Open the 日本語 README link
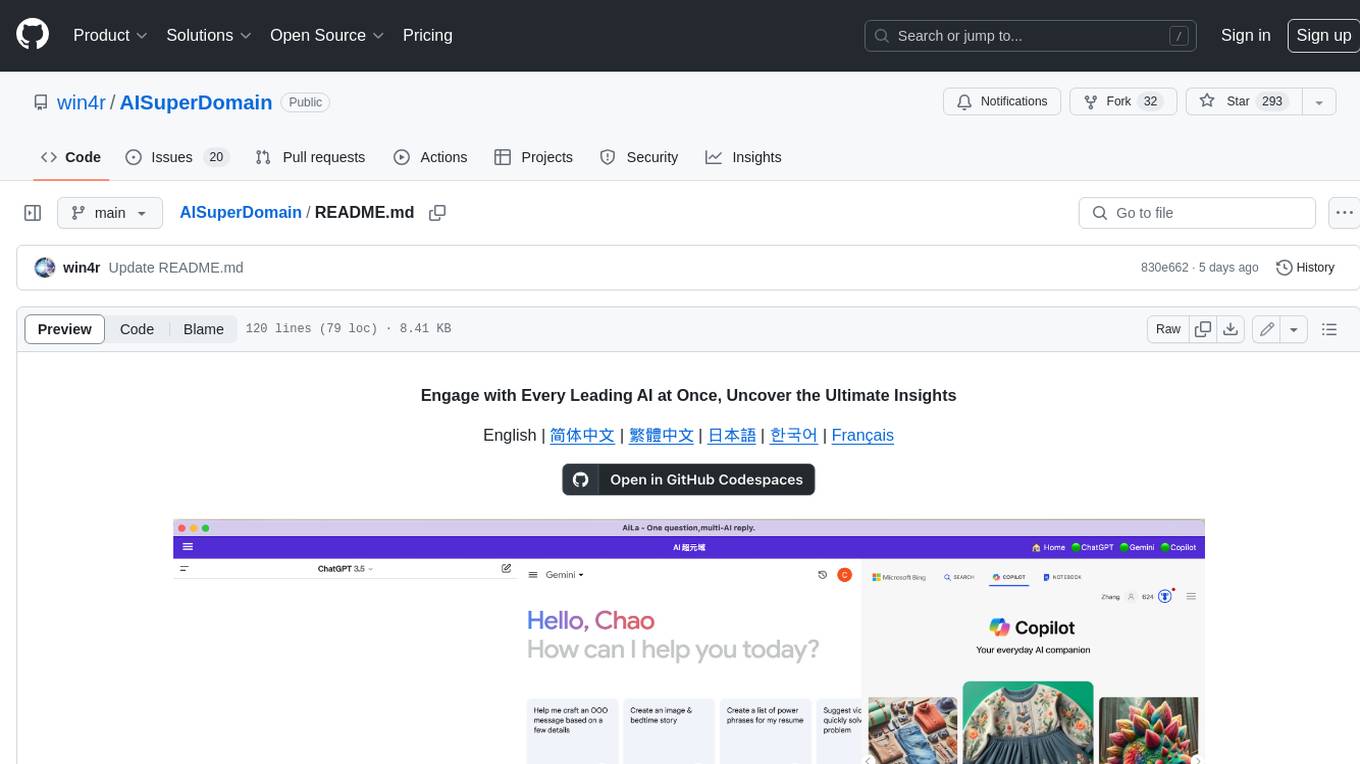This screenshot has height=764, width=1360. click(732, 435)
